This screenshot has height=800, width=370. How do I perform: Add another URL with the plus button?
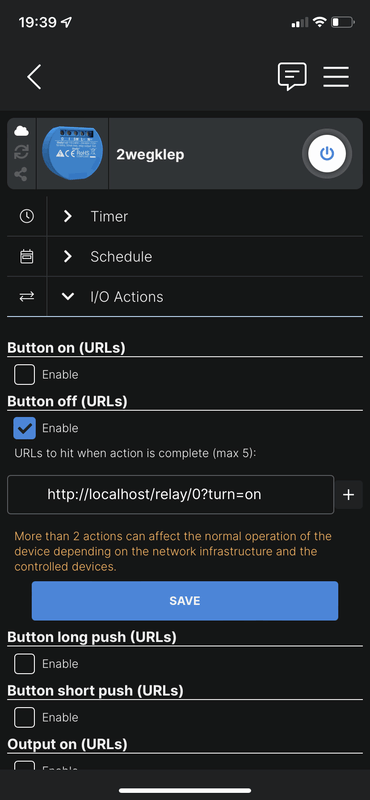tap(349, 494)
